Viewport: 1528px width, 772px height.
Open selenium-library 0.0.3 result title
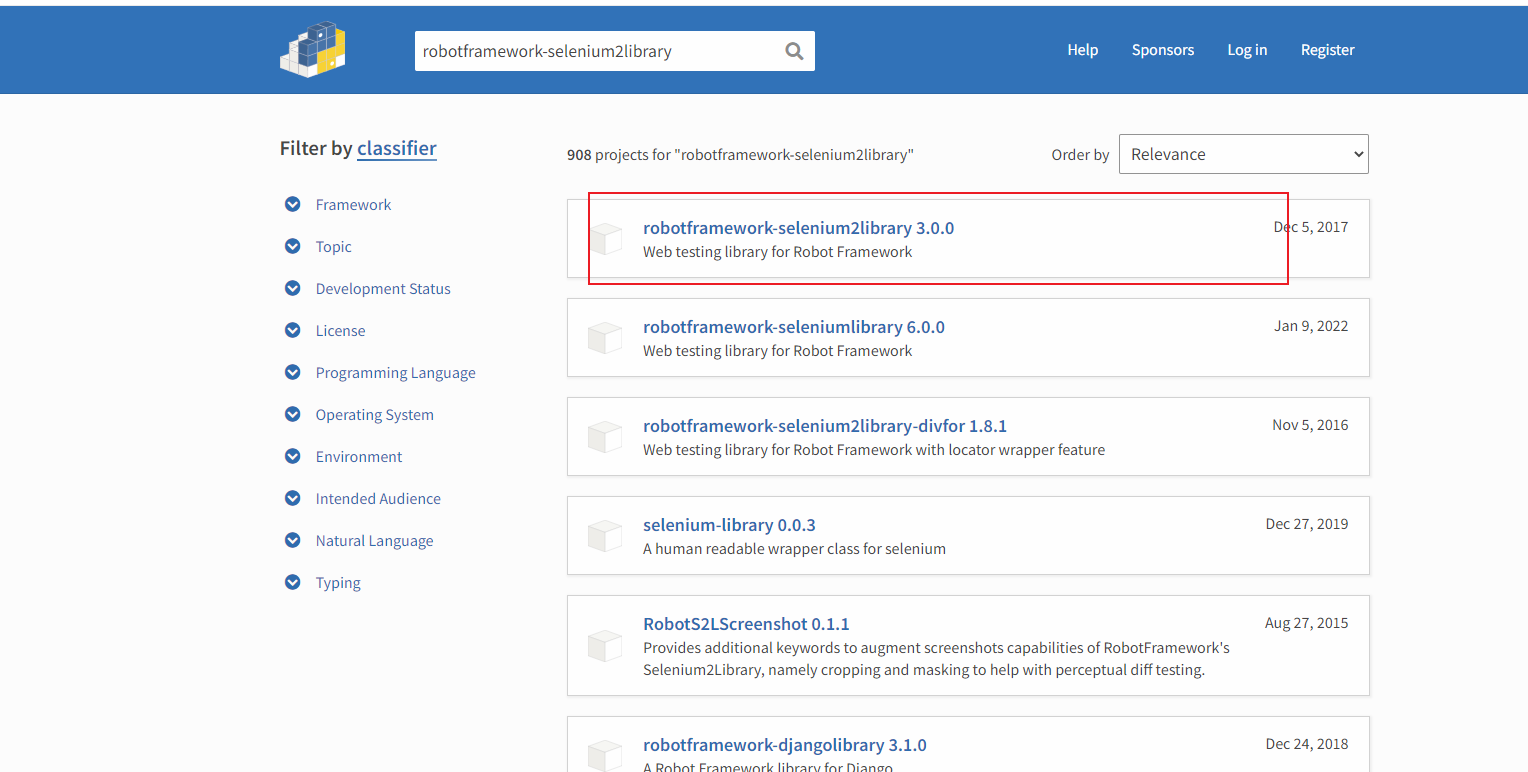click(x=729, y=525)
